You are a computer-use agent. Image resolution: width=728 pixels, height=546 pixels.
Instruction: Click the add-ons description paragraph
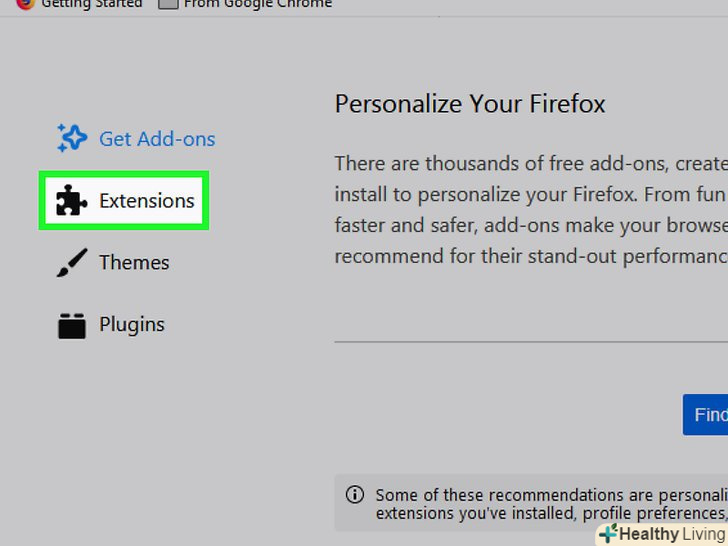click(x=530, y=209)
